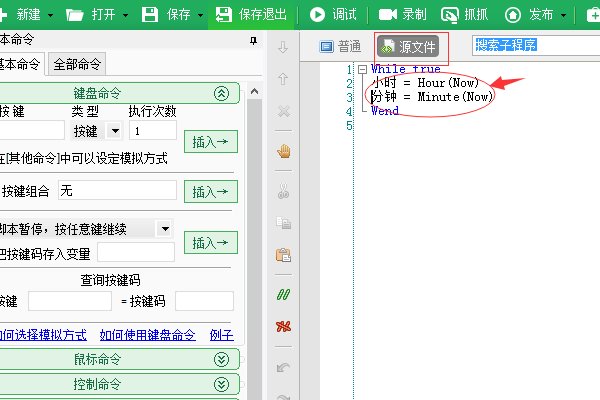The height and width of the screenshot is (400, 600).
Task: Click the undo arrow icon
Action: click(284, 367)
